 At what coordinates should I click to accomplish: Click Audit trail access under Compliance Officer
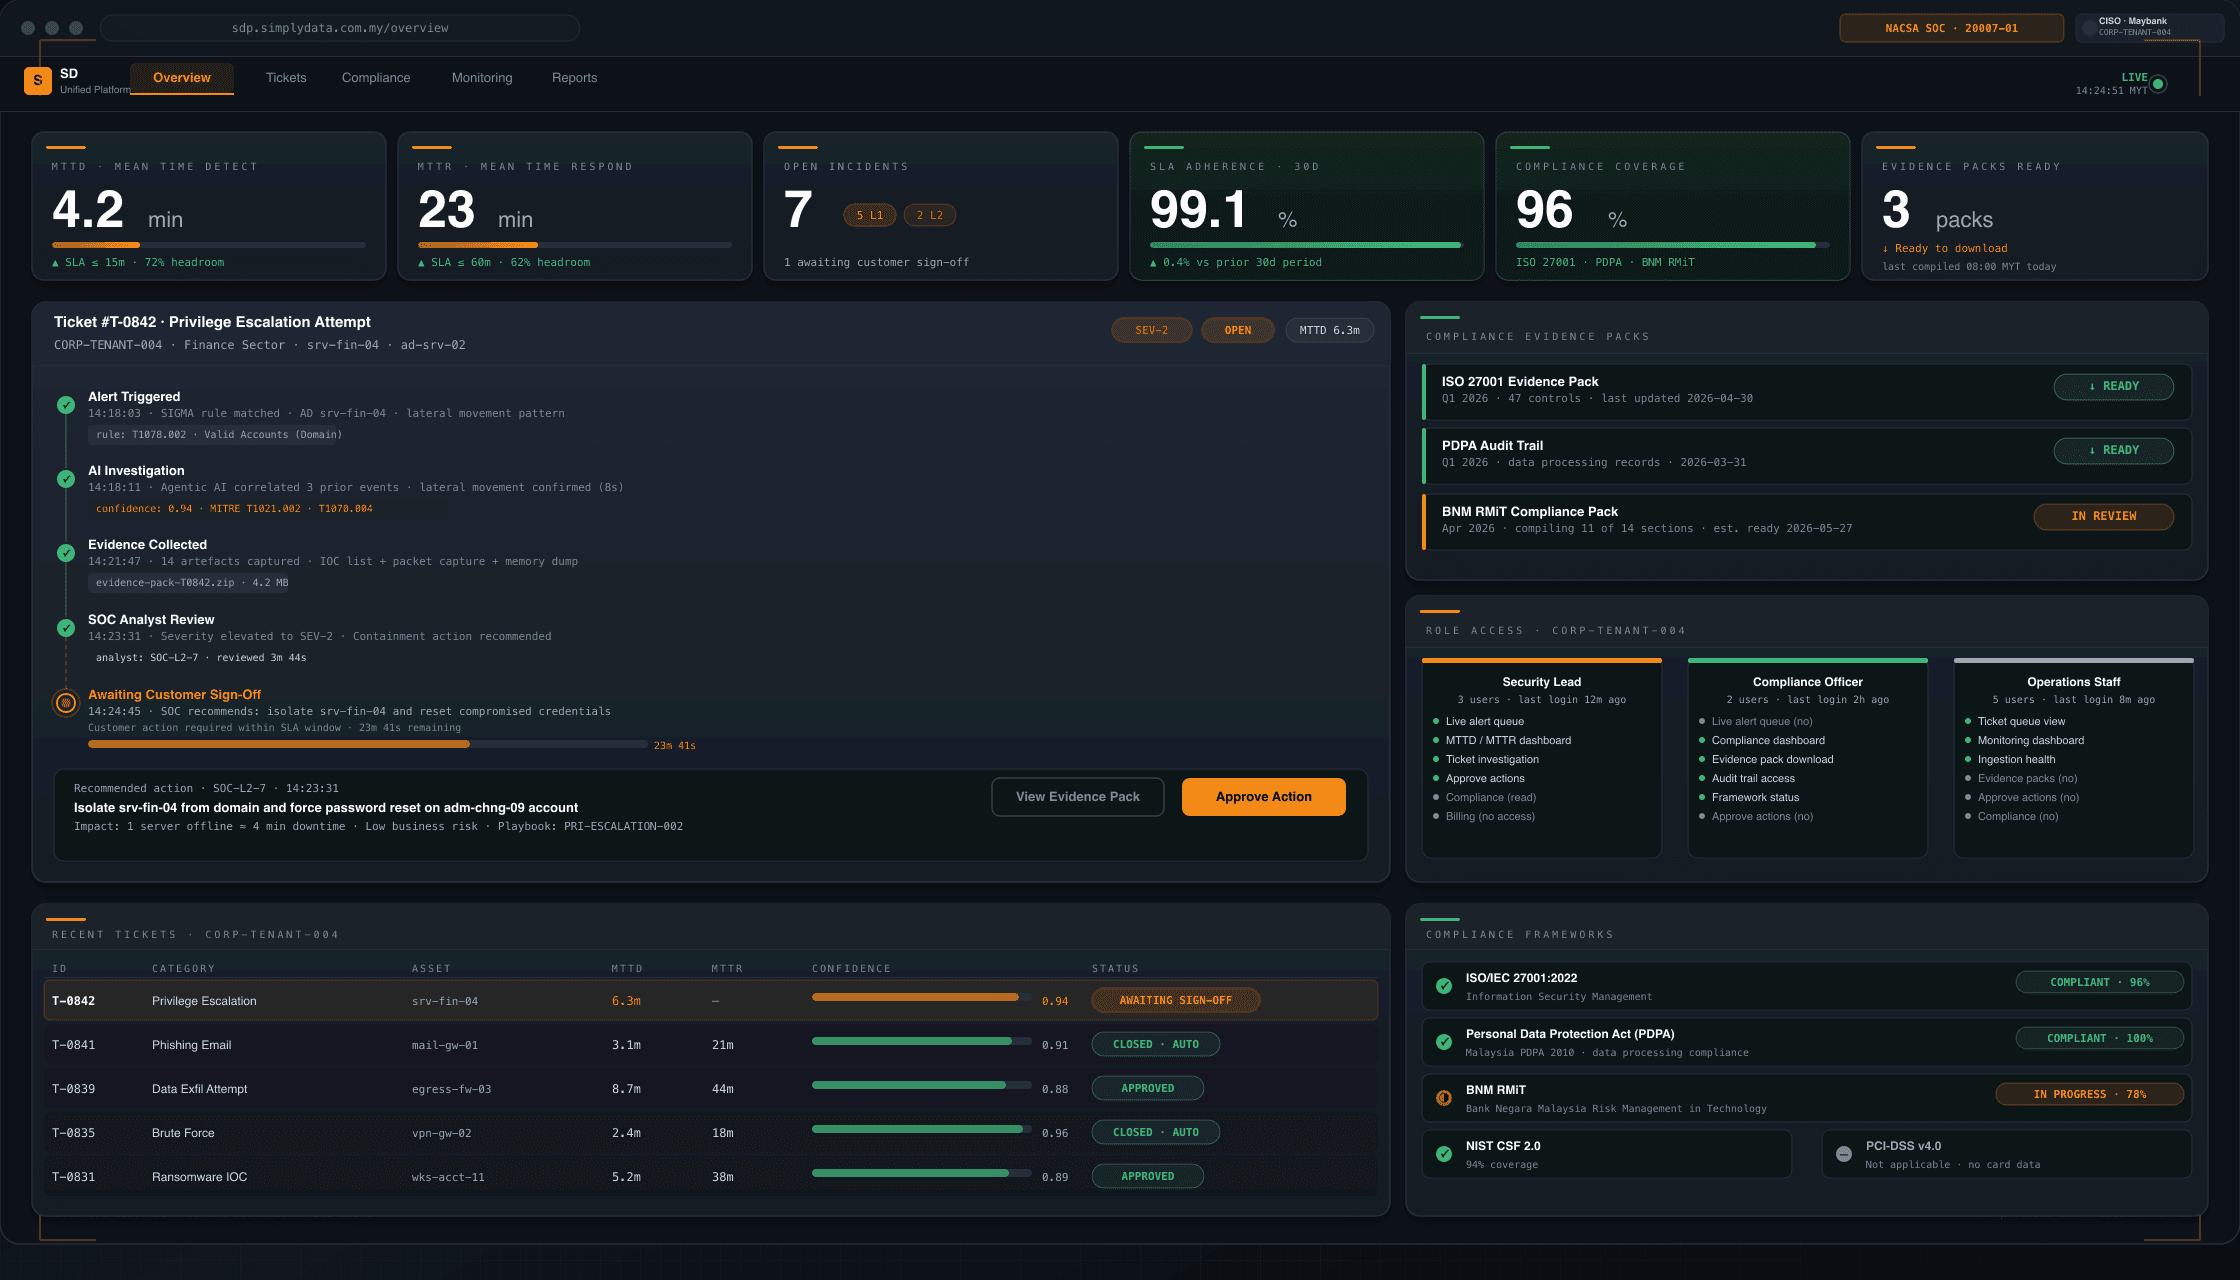click(1753, 778)
